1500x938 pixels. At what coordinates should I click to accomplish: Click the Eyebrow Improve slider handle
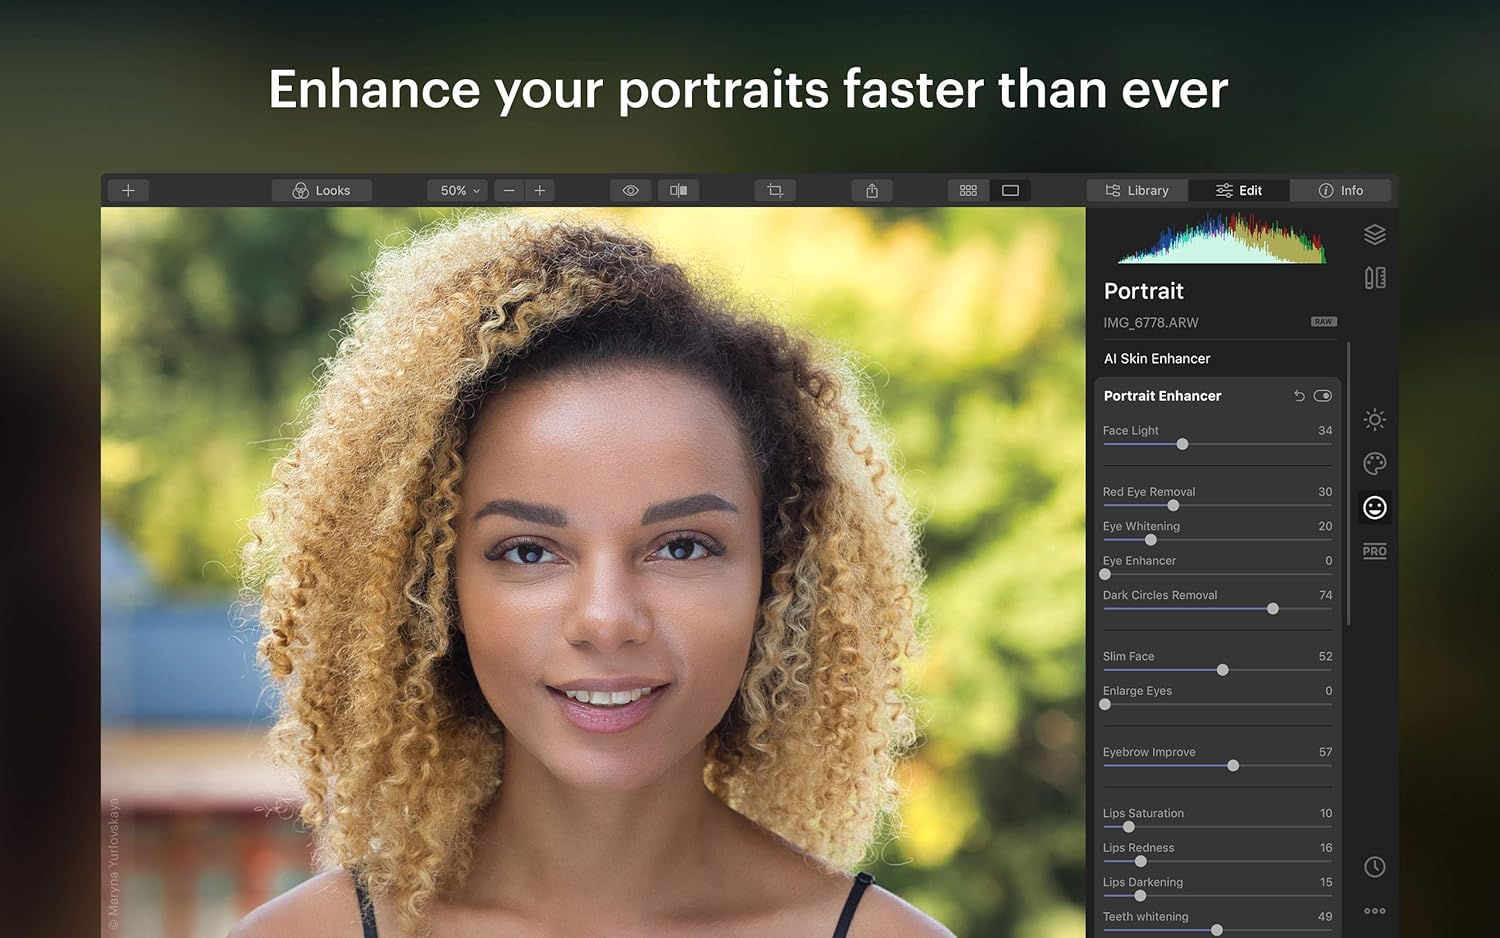pos(1233,766)
